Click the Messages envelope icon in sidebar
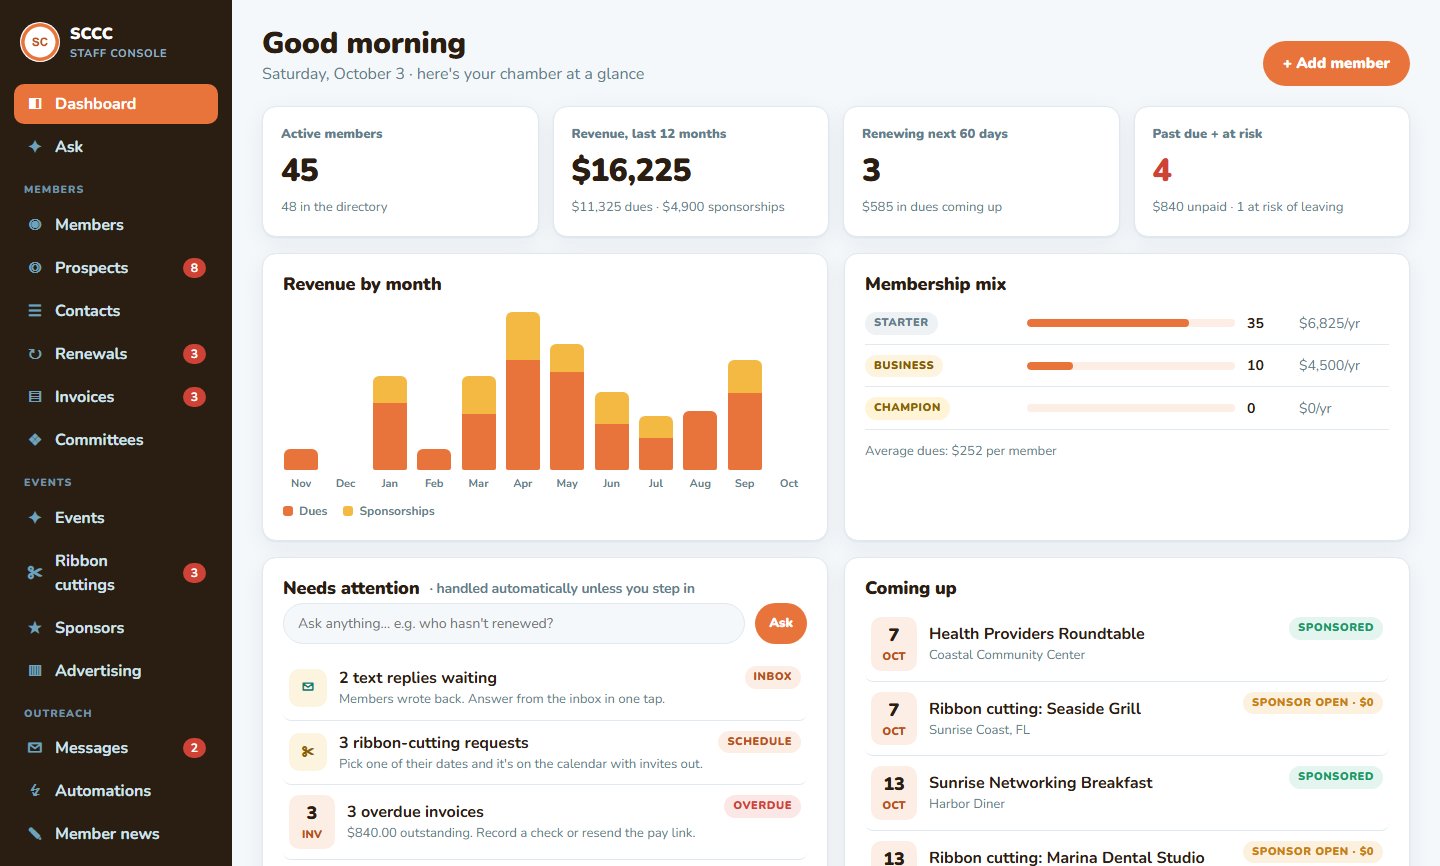The height and width of the screenshot is (866, 1440). tap(35, 748)
